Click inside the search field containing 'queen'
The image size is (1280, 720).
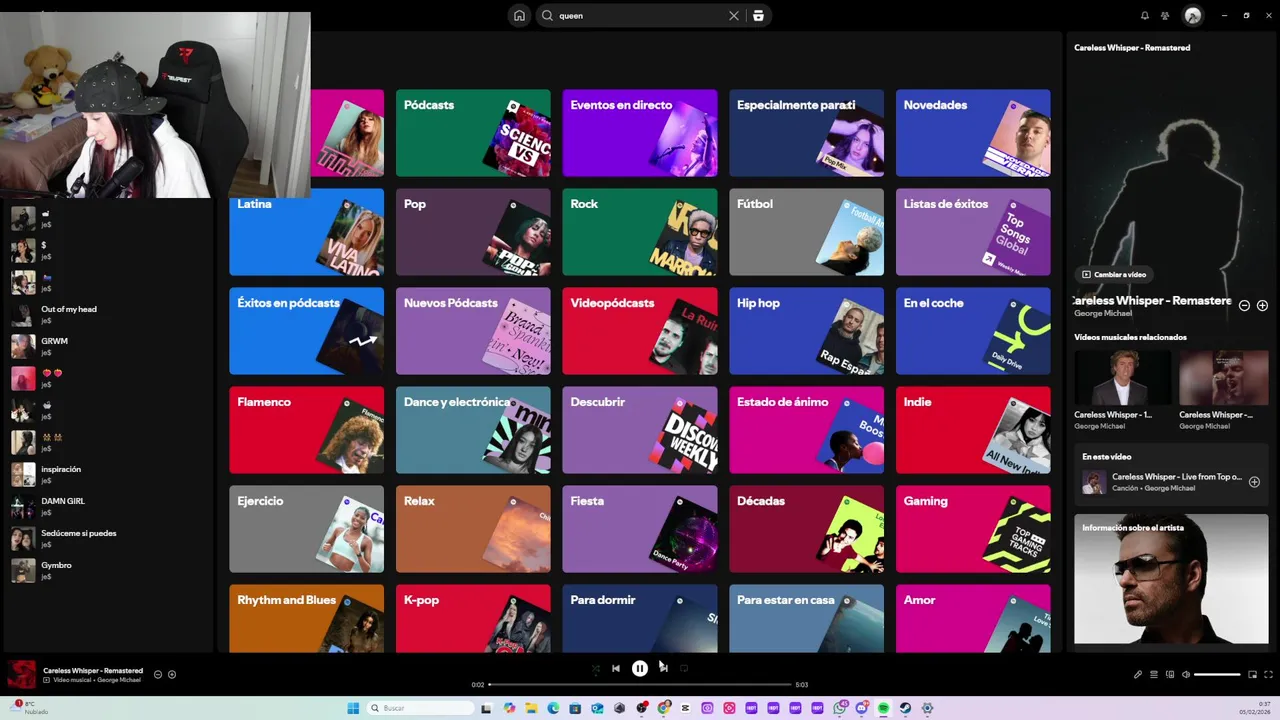click(640, 16)
